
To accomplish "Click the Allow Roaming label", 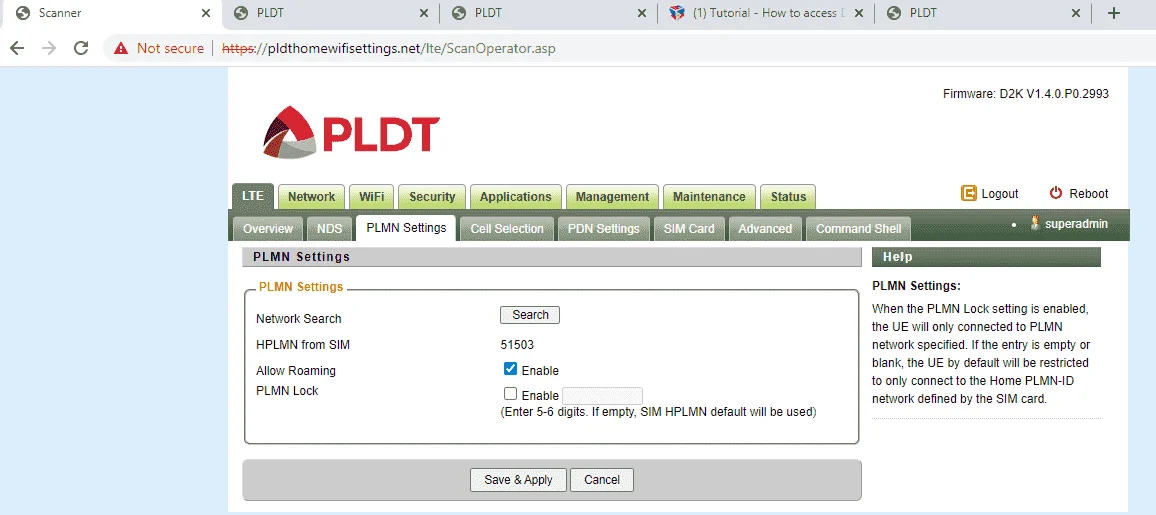I will (296, 371).
